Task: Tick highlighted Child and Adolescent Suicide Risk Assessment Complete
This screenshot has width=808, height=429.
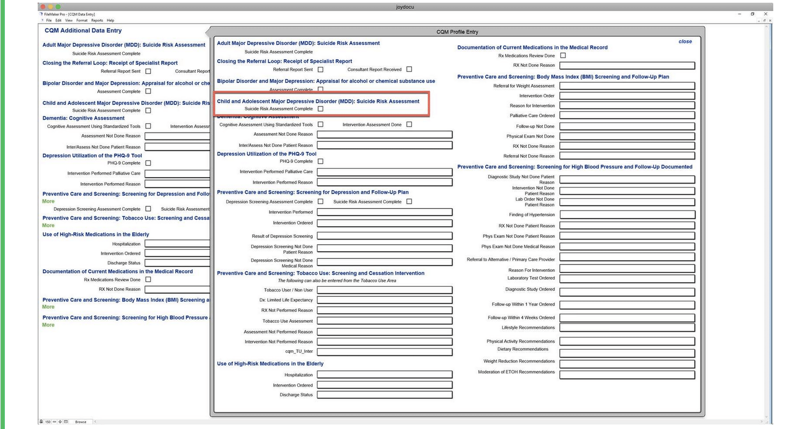Action: click(x=320, y=109)
